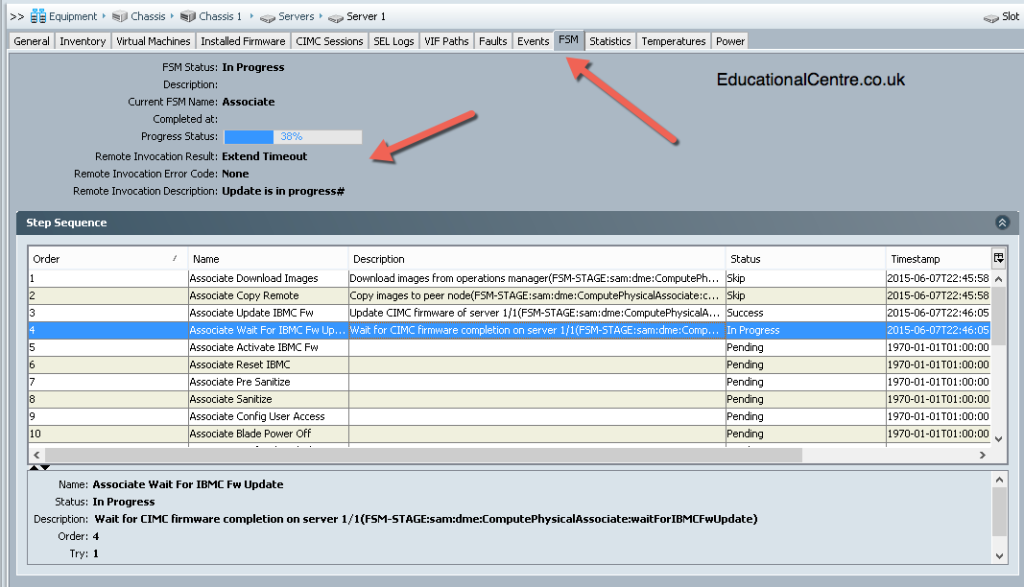Click the step table's vertical scroll-down arrow

(999, 439)
